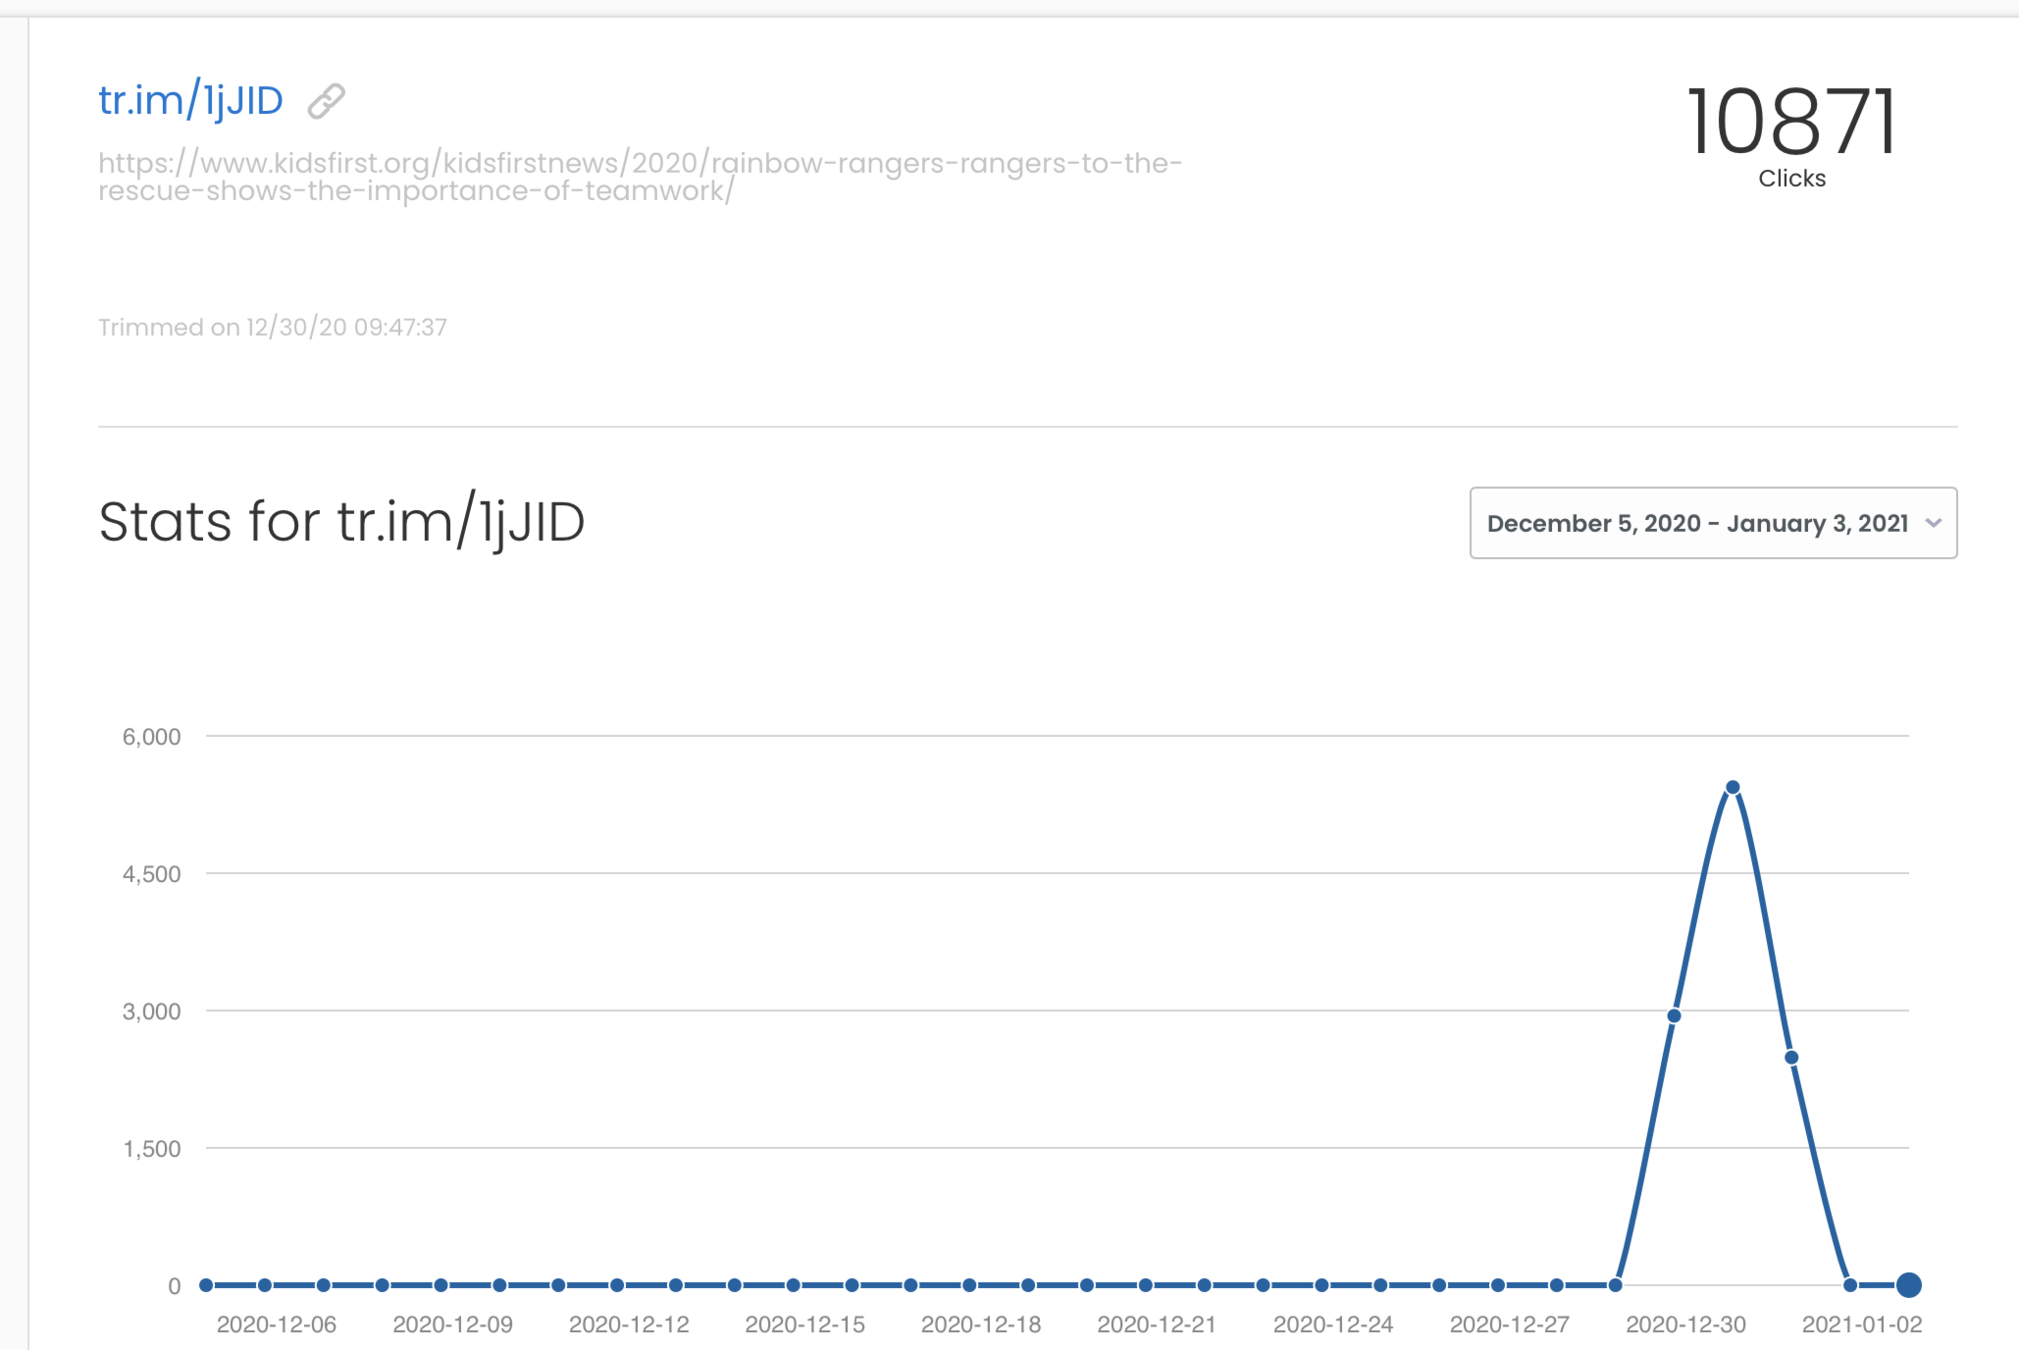This screenshot has height=1350, width=2019.
Task: Open the tr.im/1jJID short link
Action: coord(190,101)
